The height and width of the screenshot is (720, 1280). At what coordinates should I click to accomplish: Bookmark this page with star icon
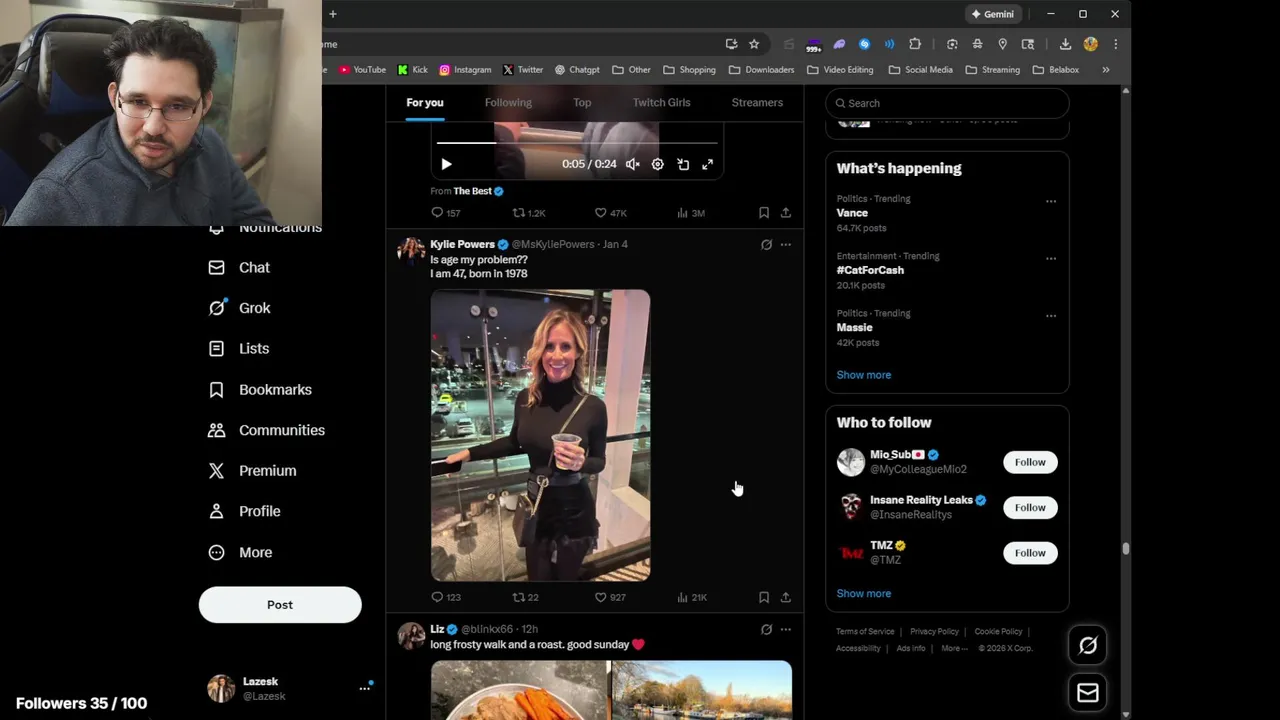point(754,44)
